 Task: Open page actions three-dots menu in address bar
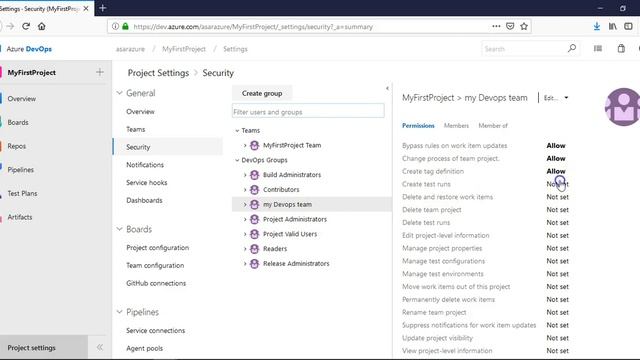click(496, 27)
